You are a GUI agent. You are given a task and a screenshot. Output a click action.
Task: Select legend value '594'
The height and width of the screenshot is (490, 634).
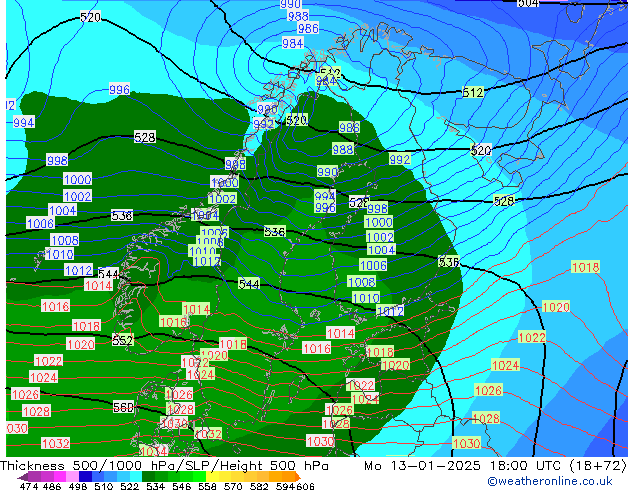[285, 486]
